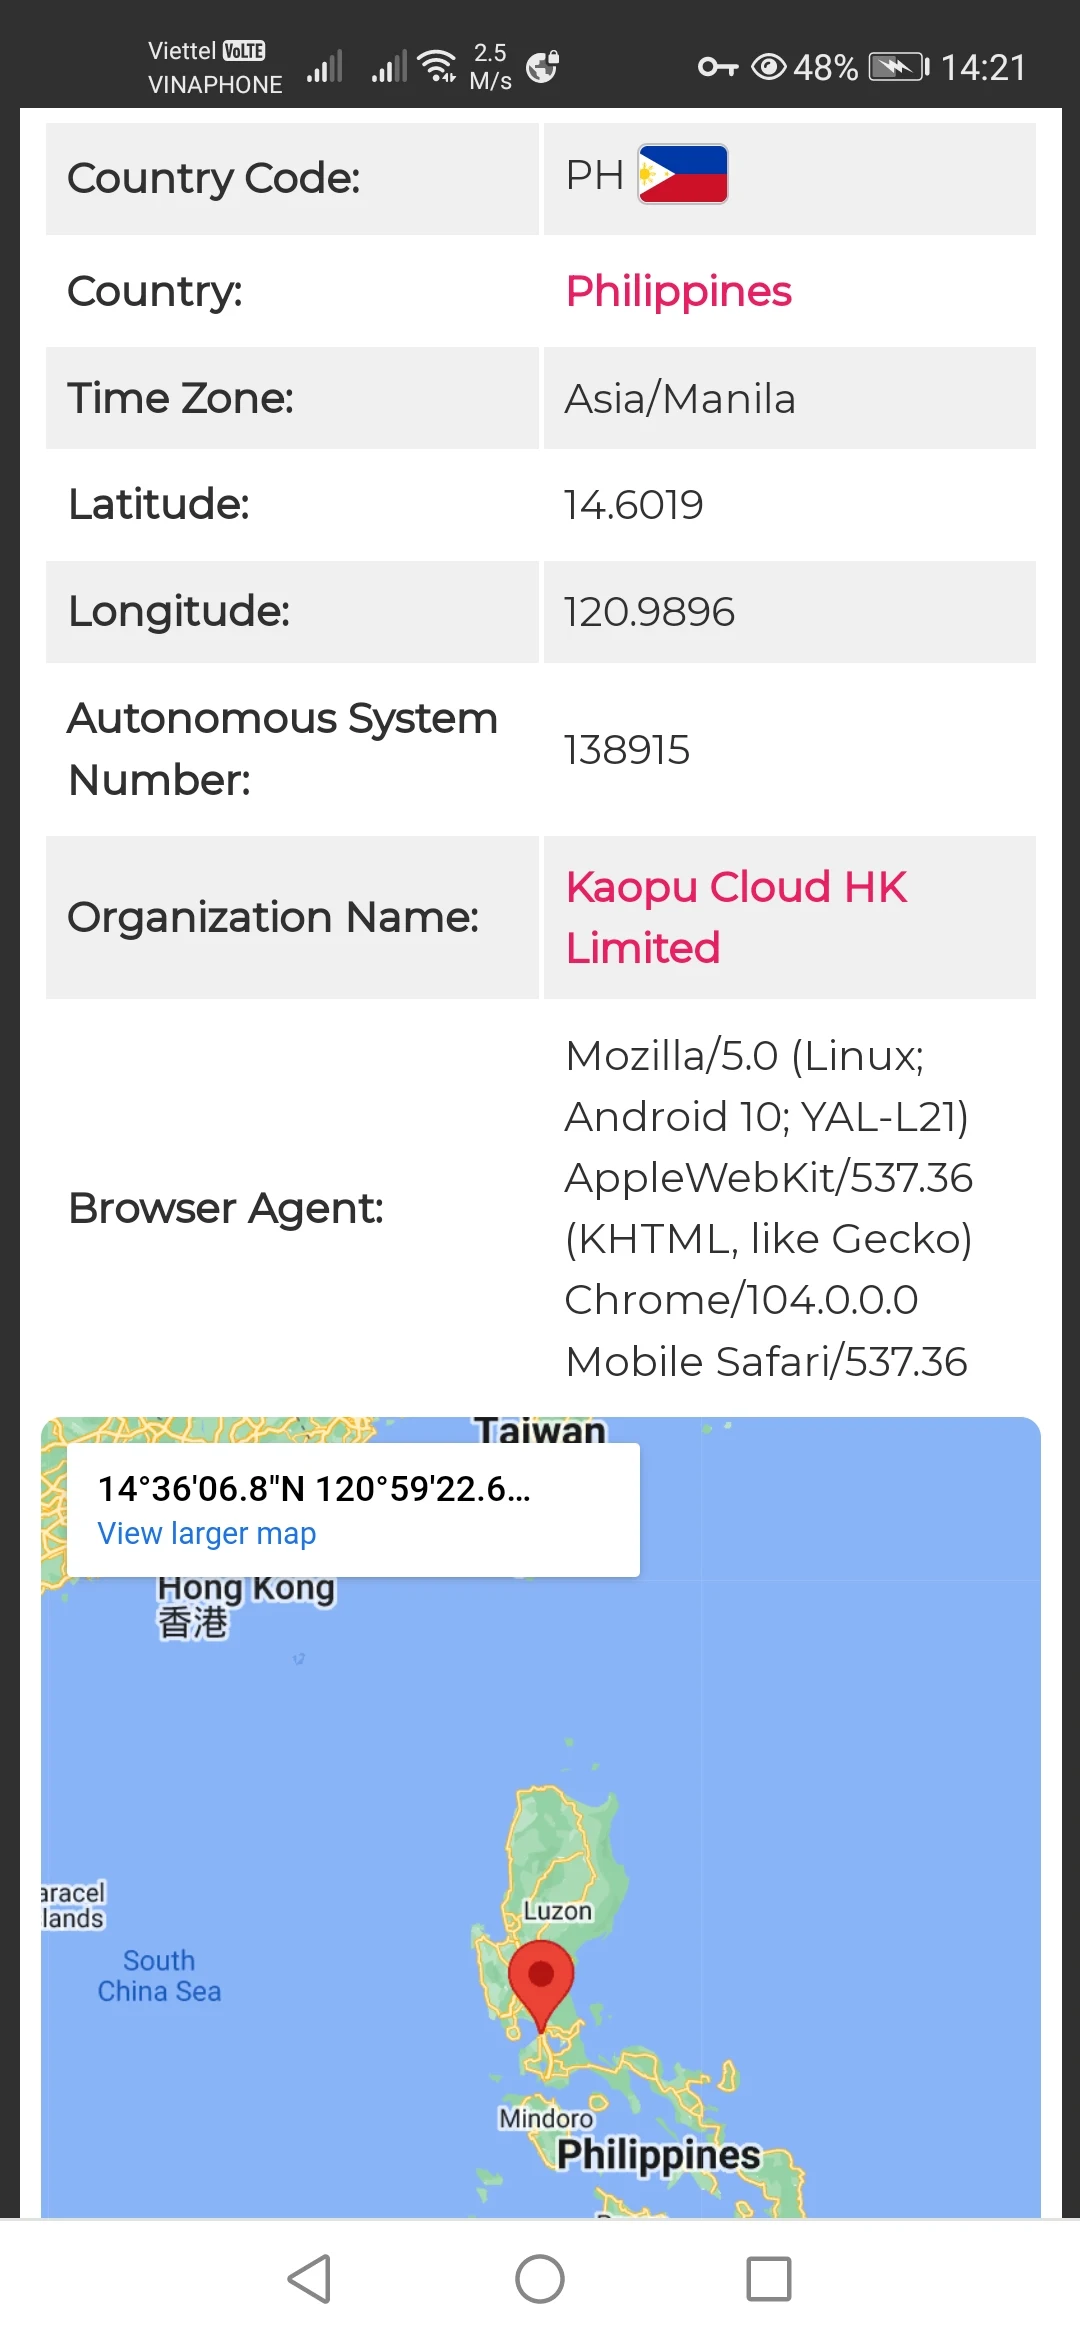Tap the Browser Agent label
Viewport: 1080px width, 2340px height.
click(226, 1208)
